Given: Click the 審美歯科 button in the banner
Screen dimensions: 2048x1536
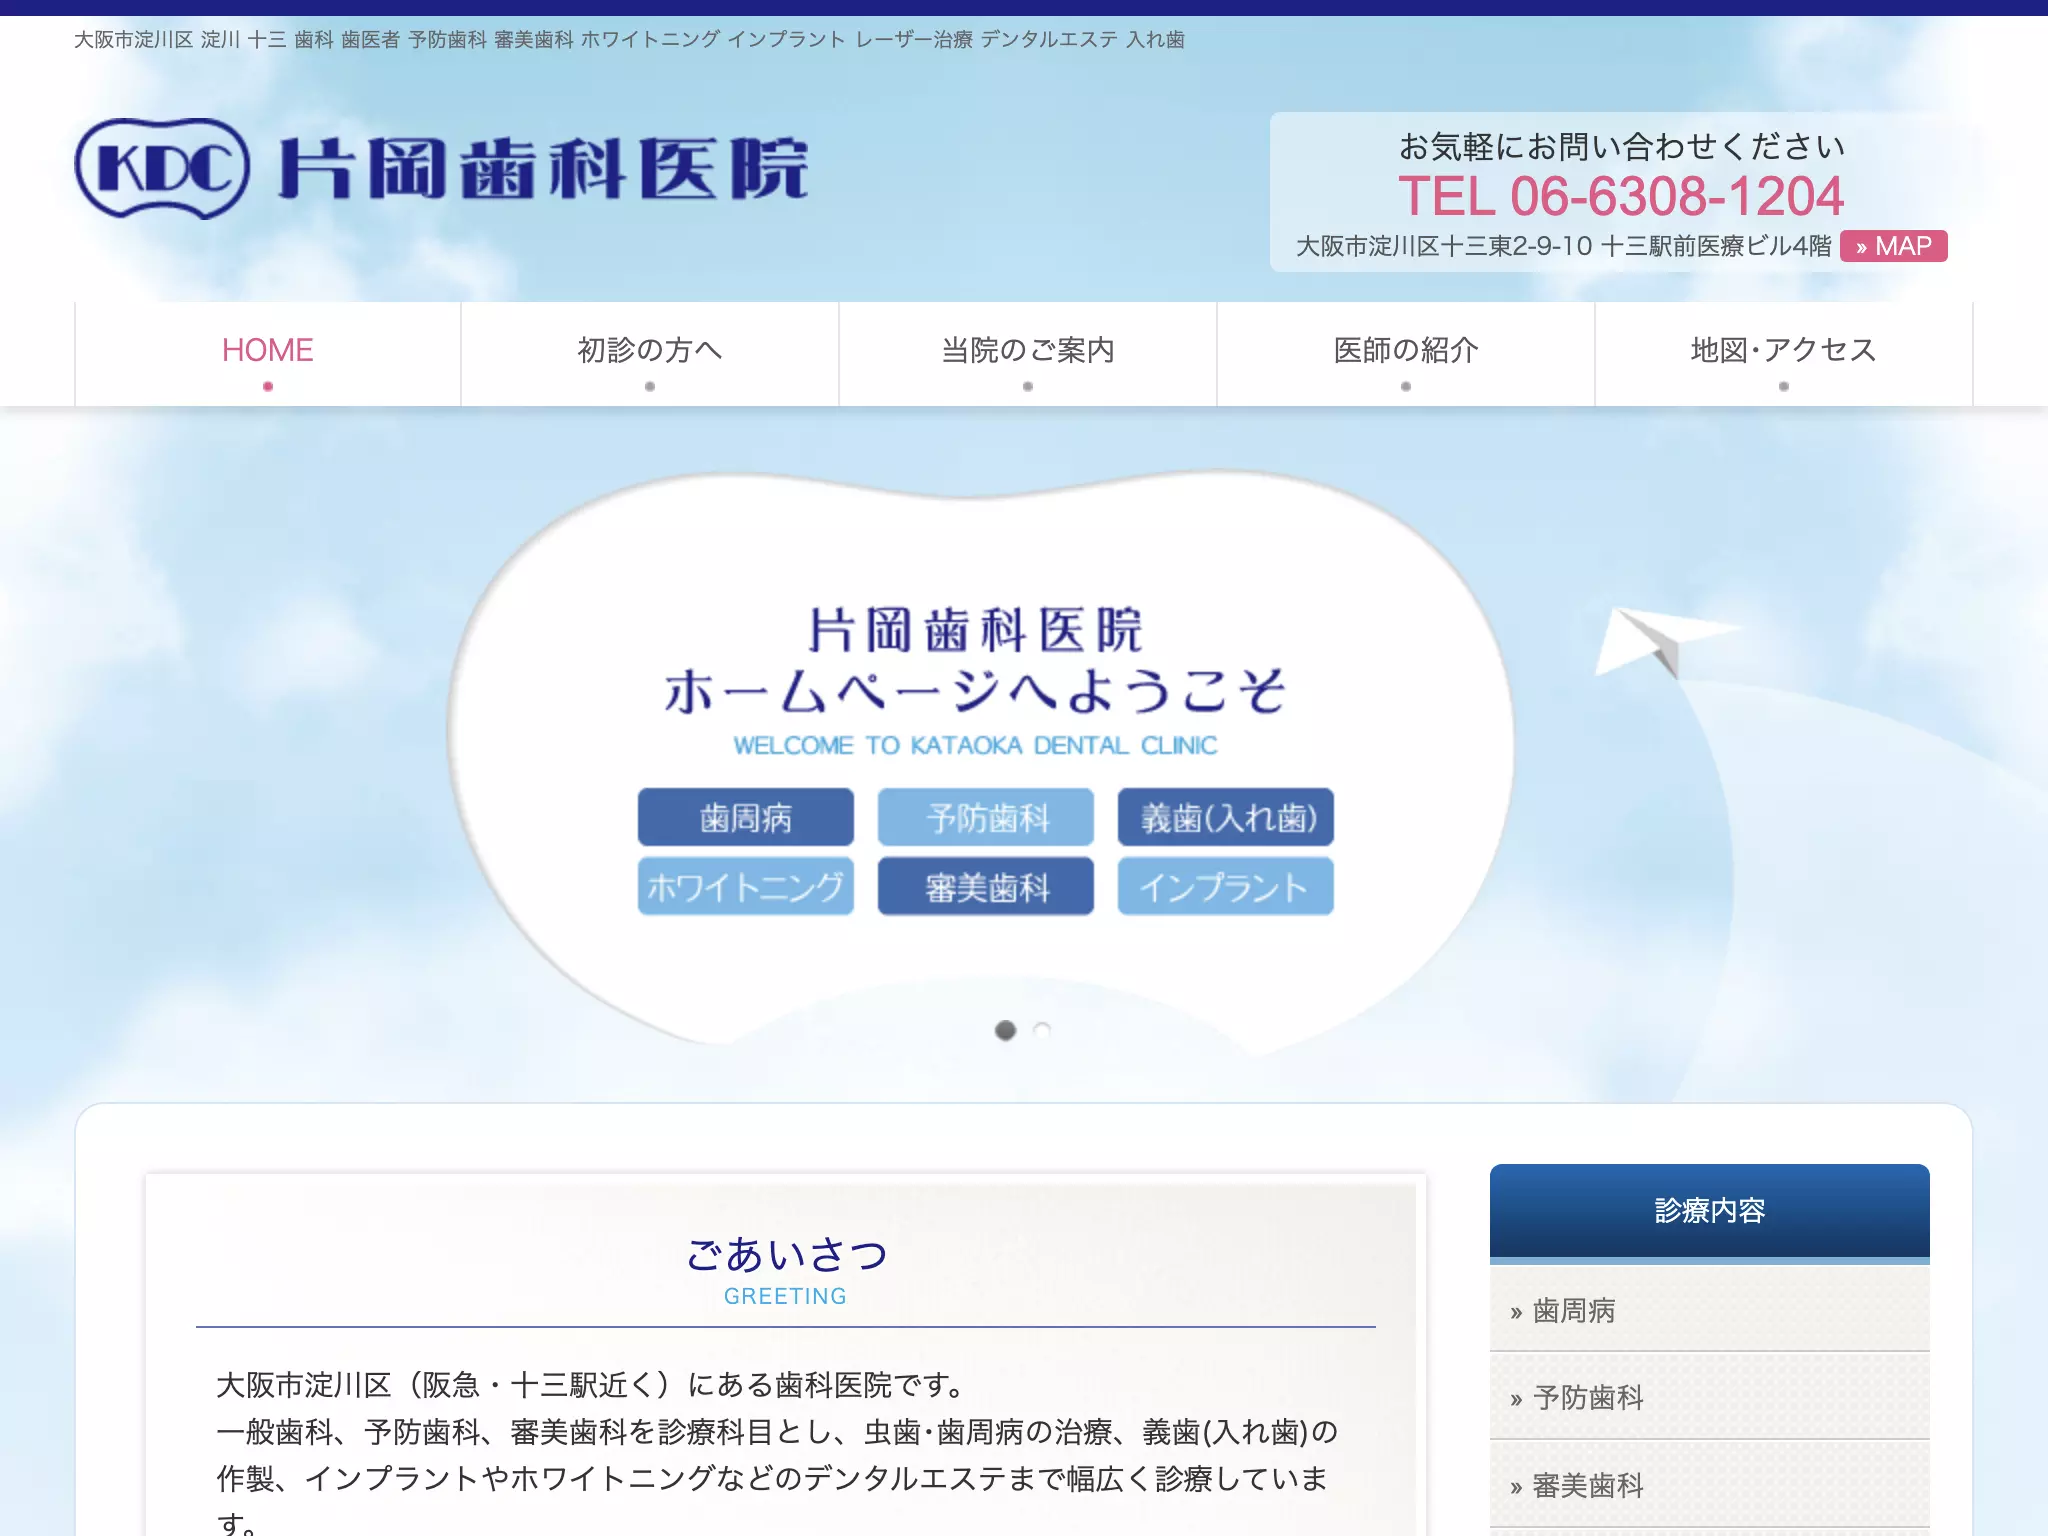Looking at the screenshot, I should click(986, 886).
